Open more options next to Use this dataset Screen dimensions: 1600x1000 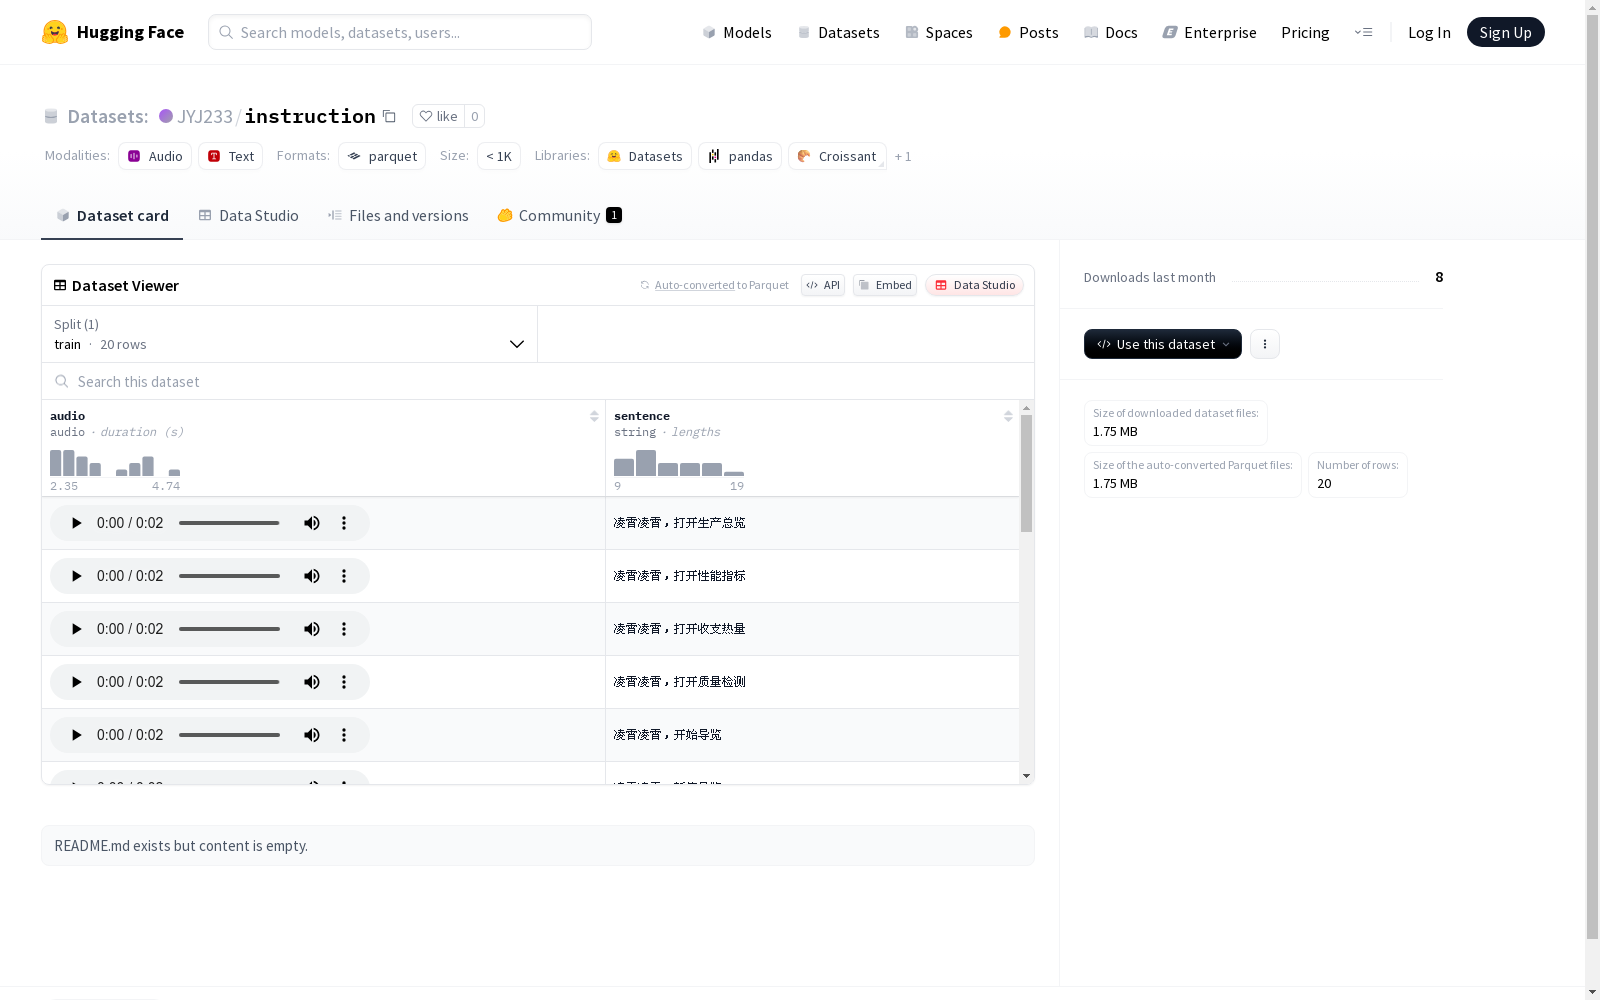click(1265, 344)
